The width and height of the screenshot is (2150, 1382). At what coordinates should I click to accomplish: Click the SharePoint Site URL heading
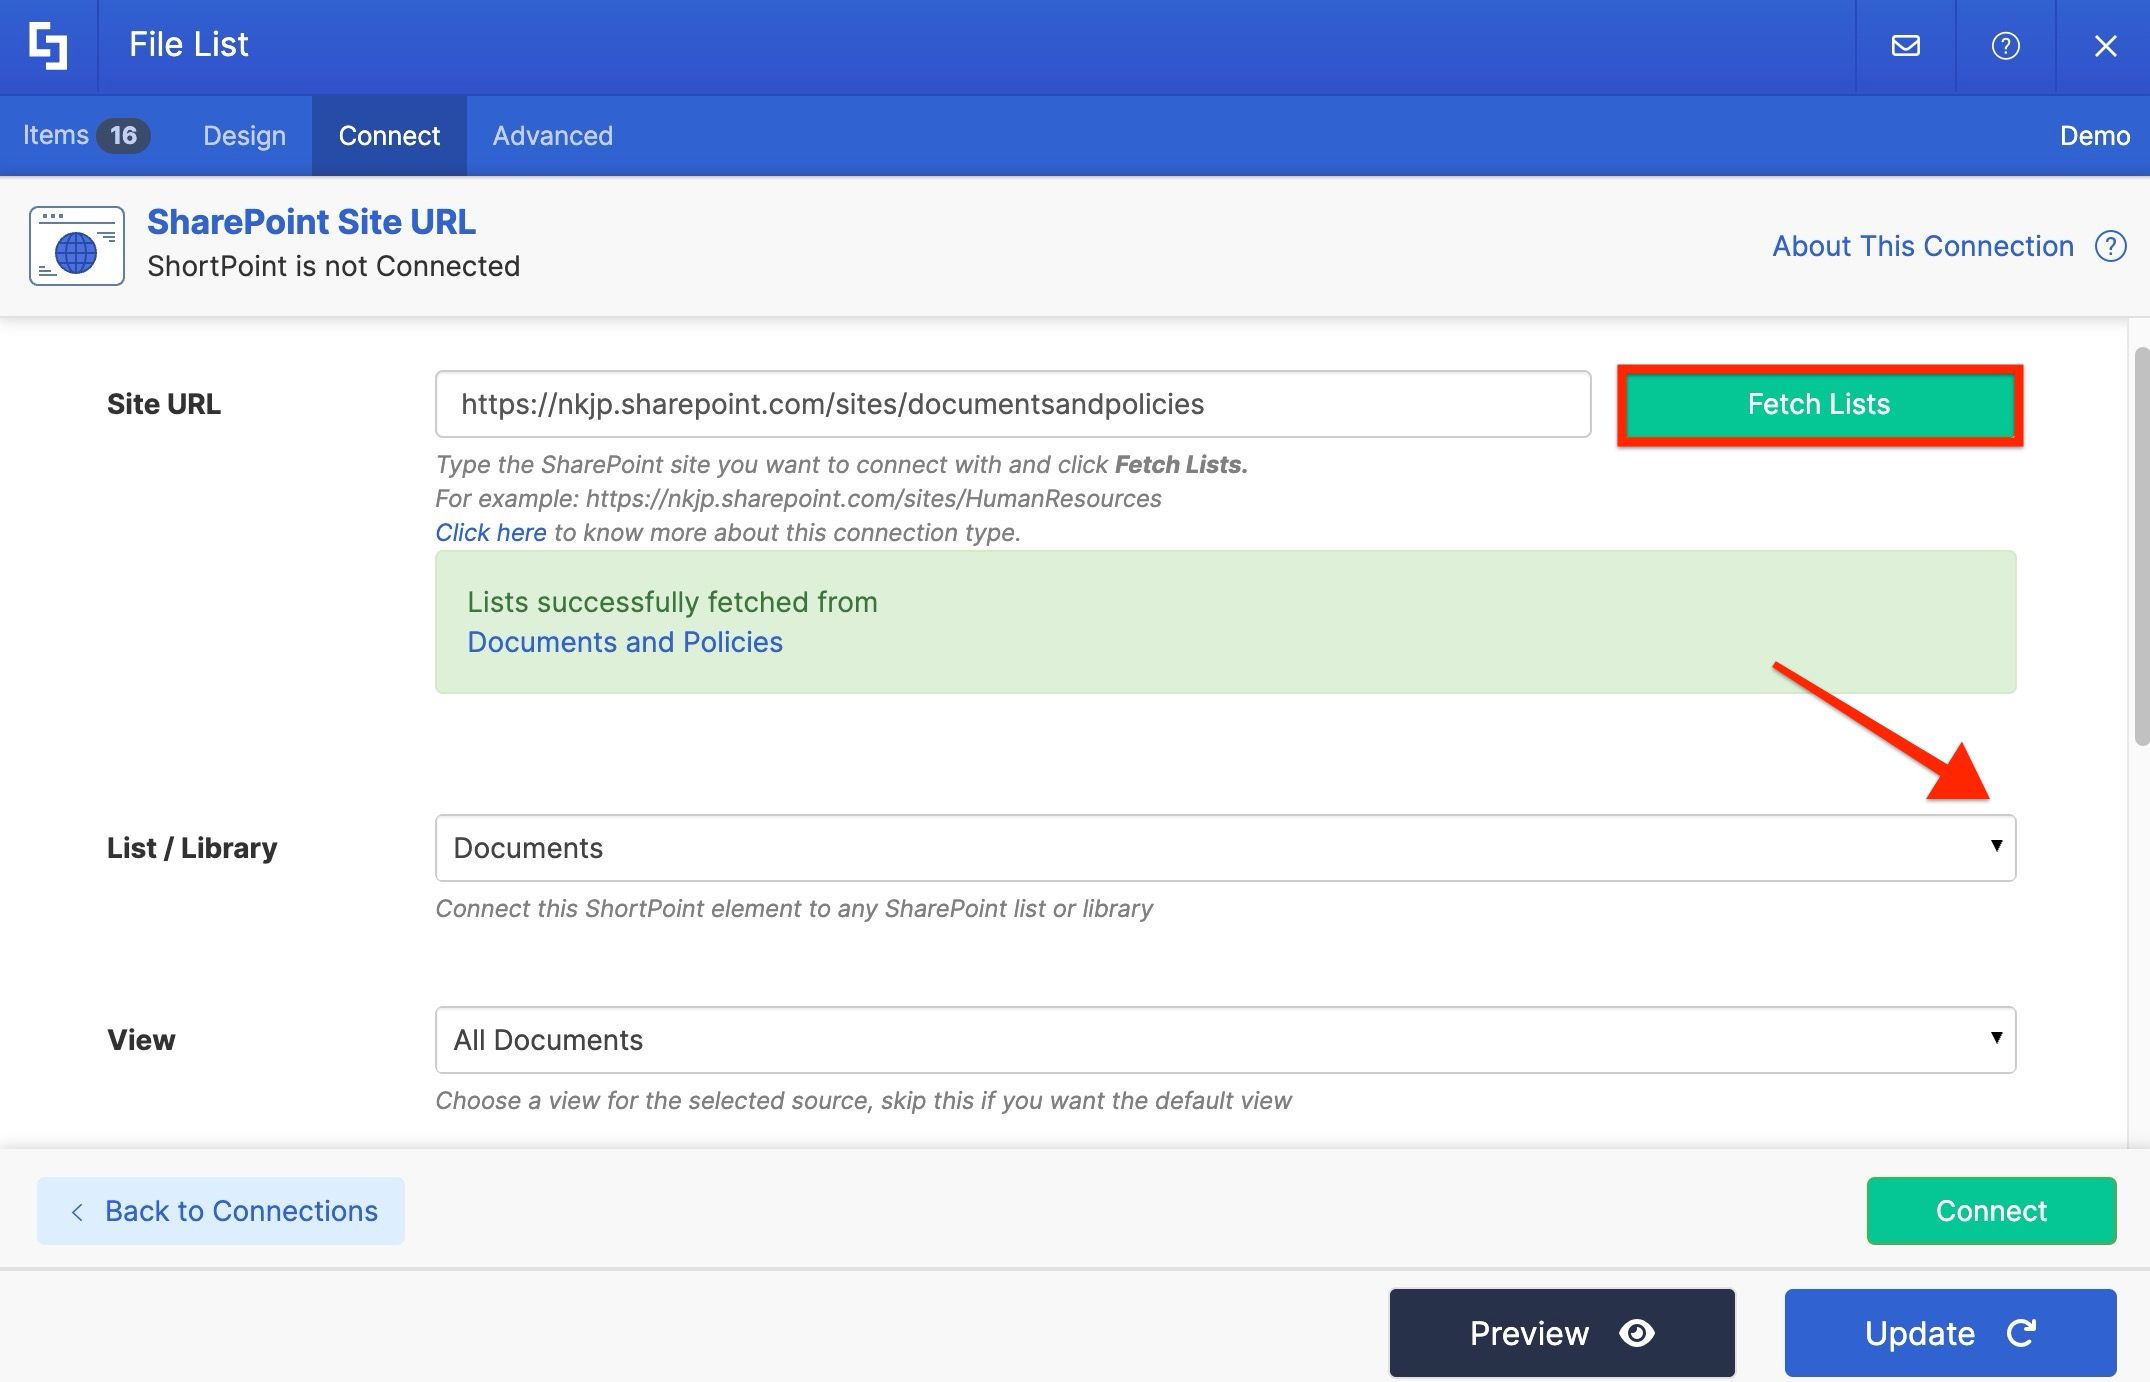pyautogui.click(x=311, y=222)
